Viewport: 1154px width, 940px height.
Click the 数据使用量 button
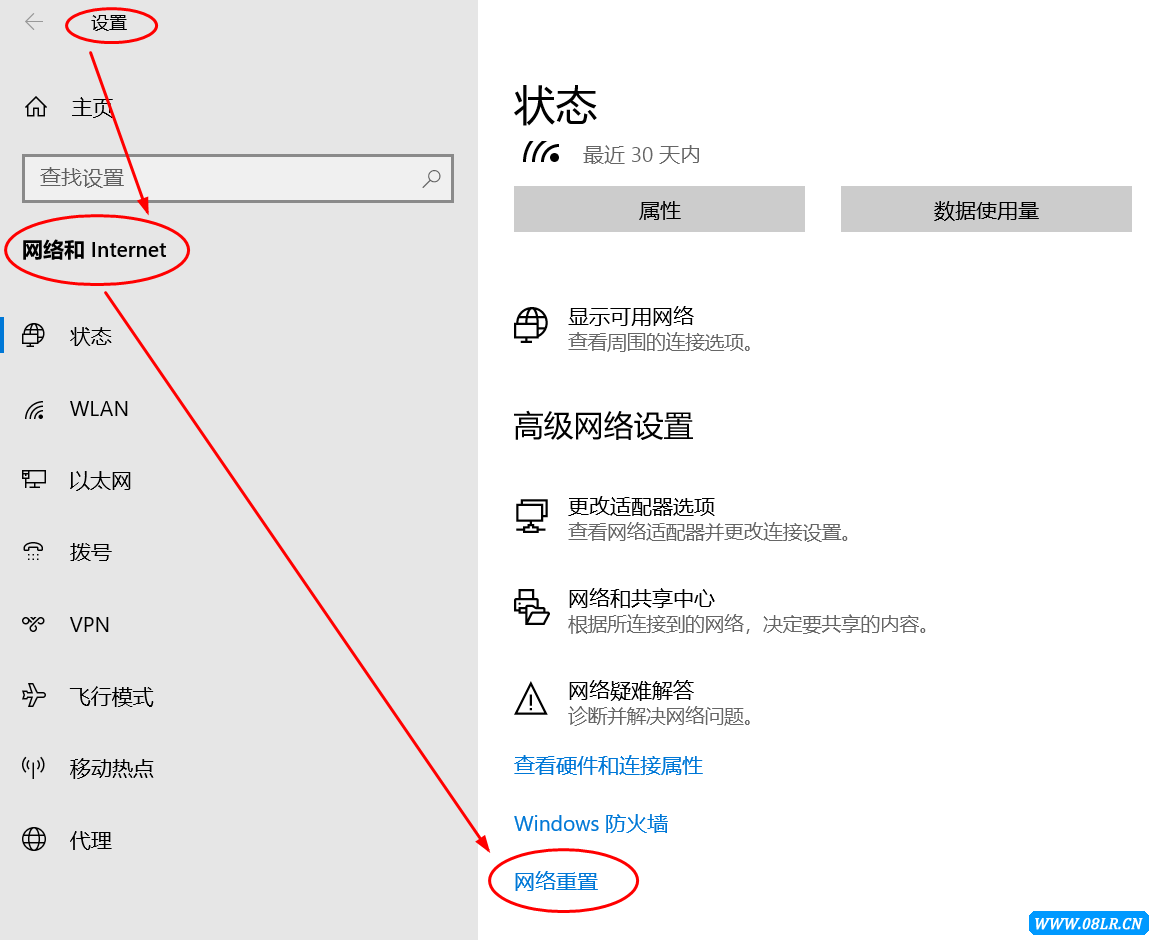pos(986,209)
